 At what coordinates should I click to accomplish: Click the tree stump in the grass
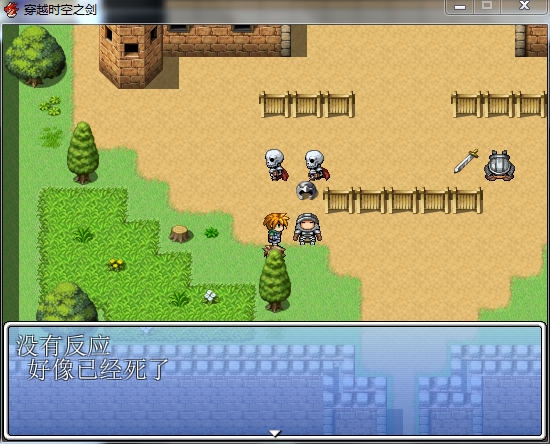coord(180,234)
